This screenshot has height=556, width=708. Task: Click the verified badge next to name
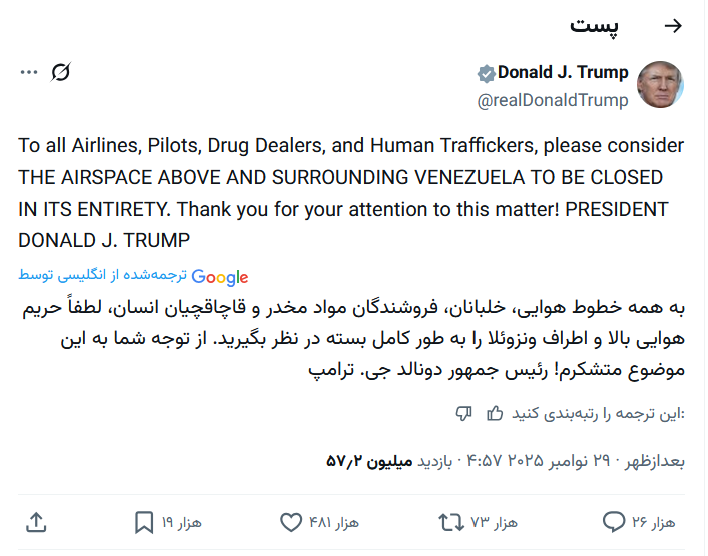tap(486, 73)
